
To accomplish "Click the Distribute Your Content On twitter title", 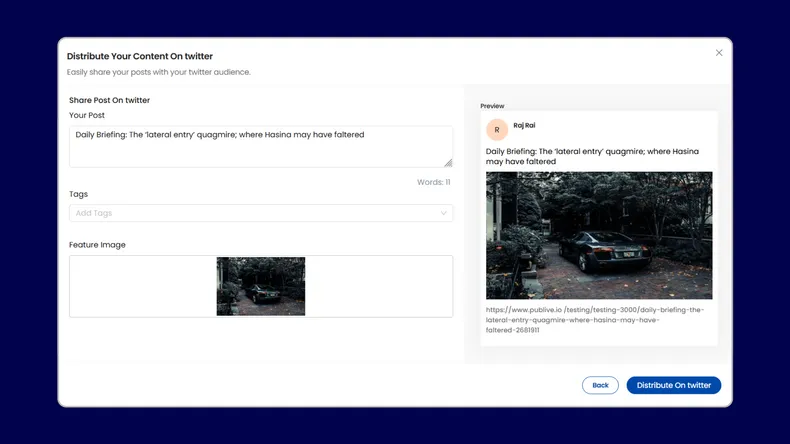I will [139, 57].
